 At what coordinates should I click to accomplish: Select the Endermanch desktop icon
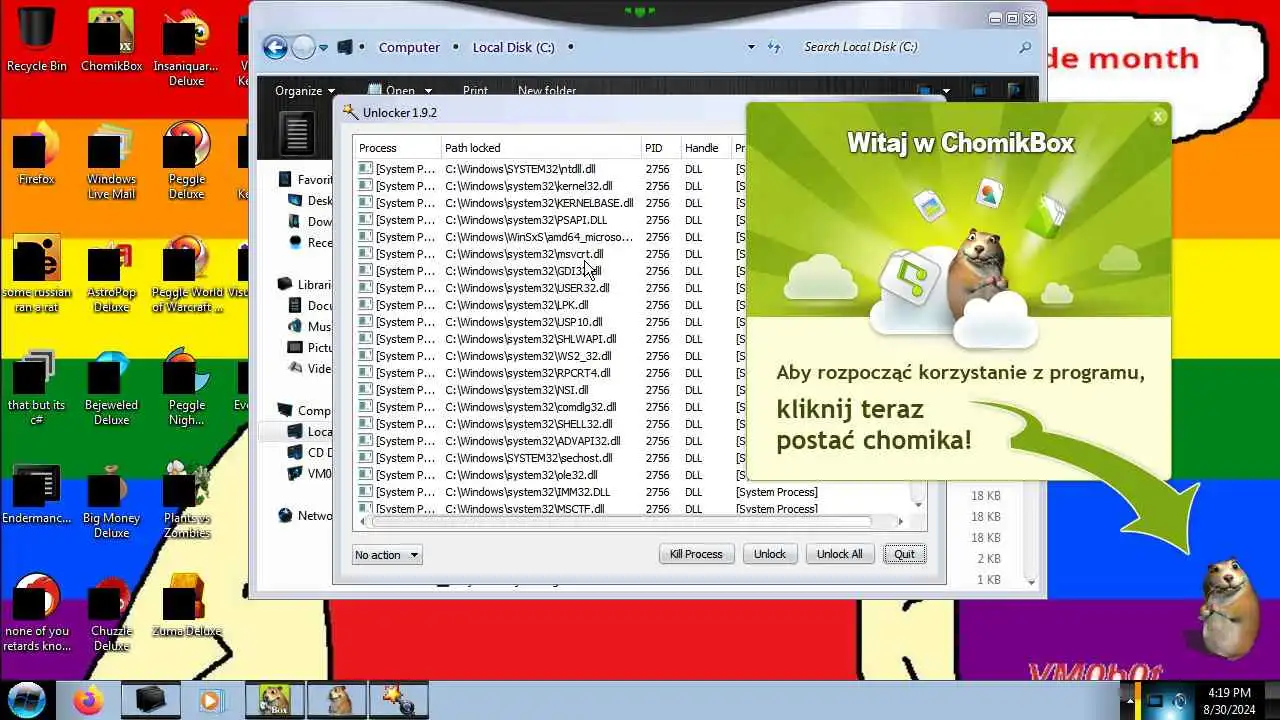click(37, 492)
